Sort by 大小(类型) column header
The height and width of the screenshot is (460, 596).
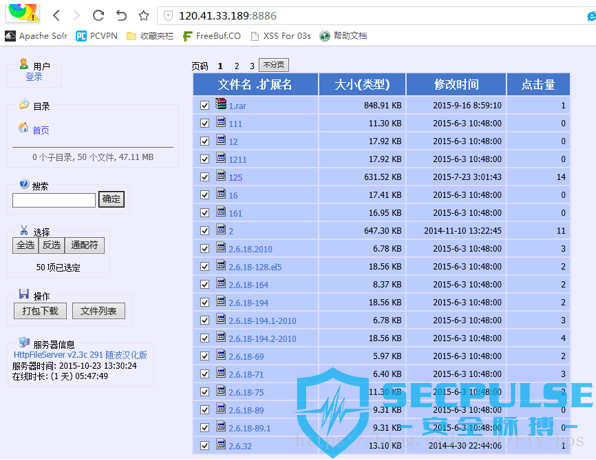coord(362,84)
